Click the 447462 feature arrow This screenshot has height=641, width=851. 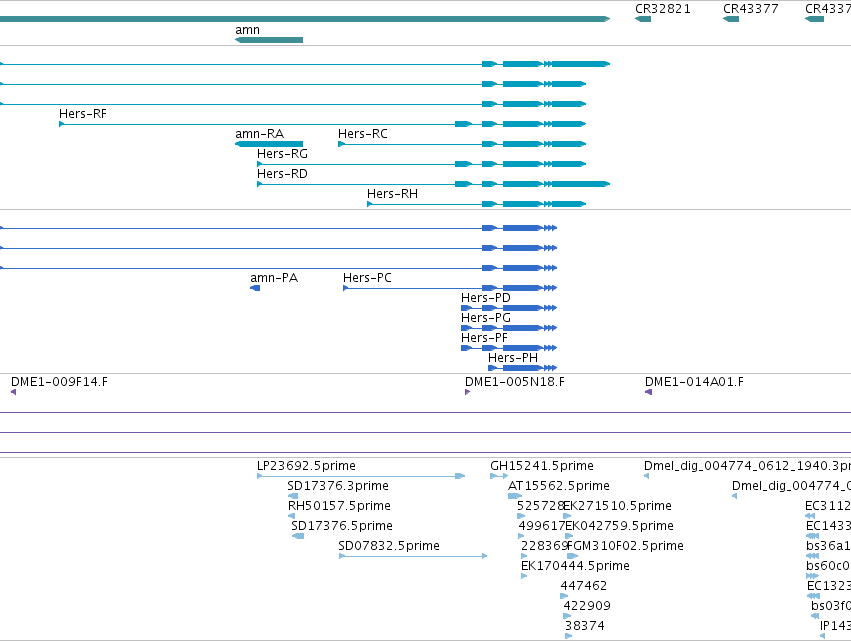tap(564, 596)
